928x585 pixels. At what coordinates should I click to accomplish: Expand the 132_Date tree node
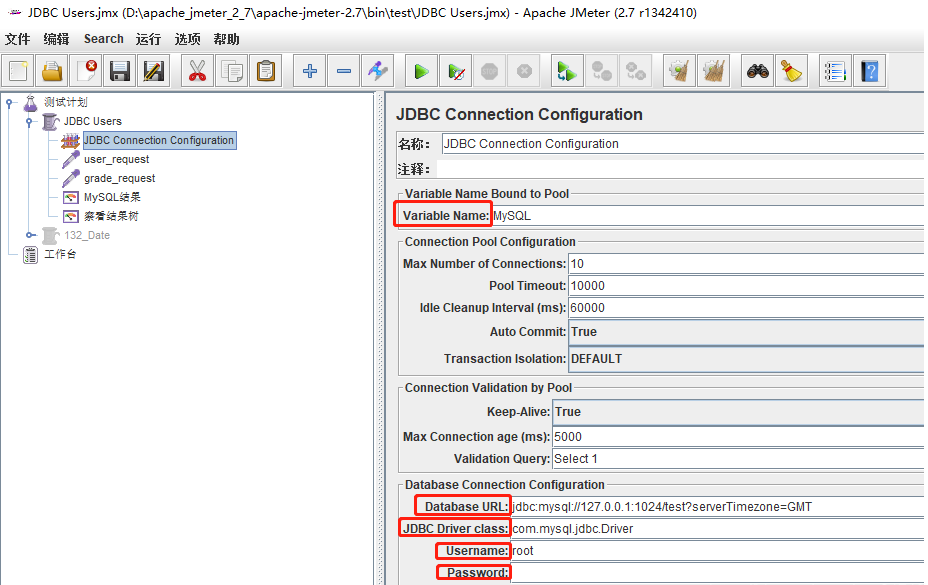[31, 235]
